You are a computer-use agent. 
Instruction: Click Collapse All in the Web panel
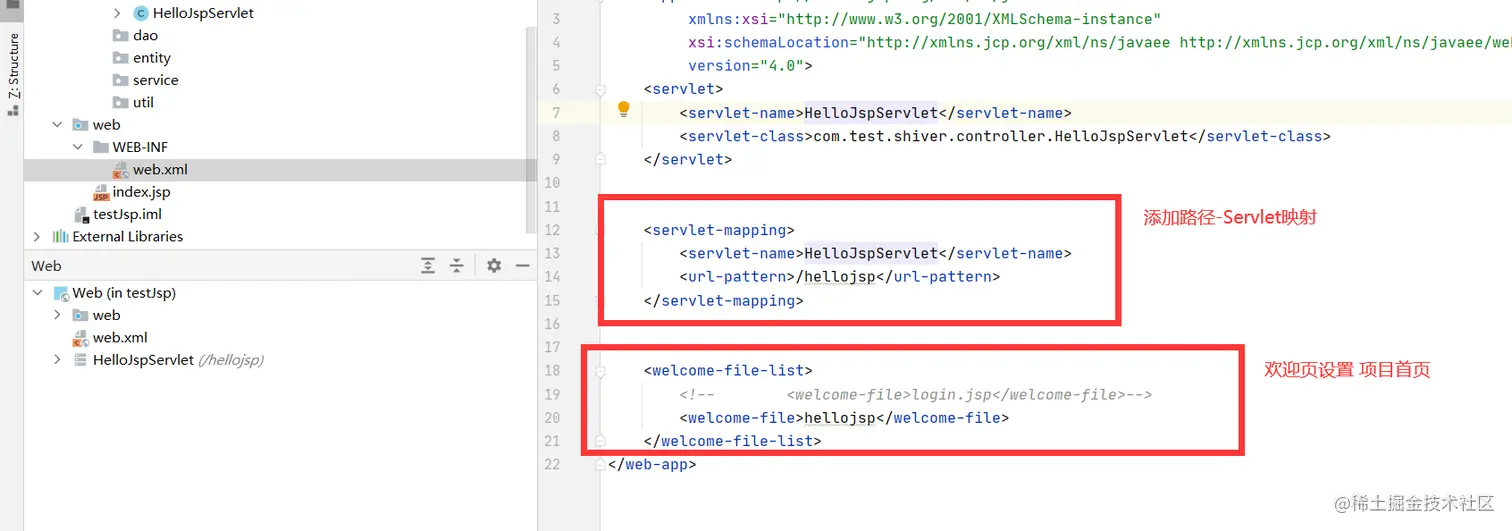(456, 266)
